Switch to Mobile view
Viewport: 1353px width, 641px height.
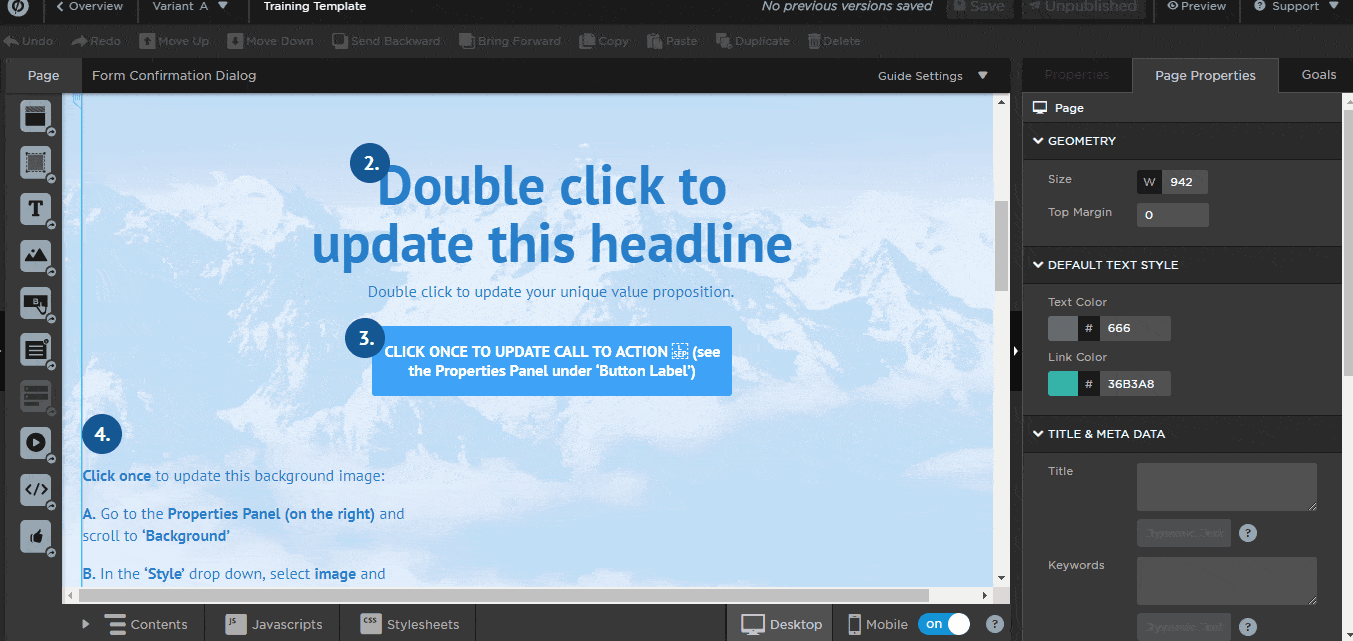click(877, 623)
